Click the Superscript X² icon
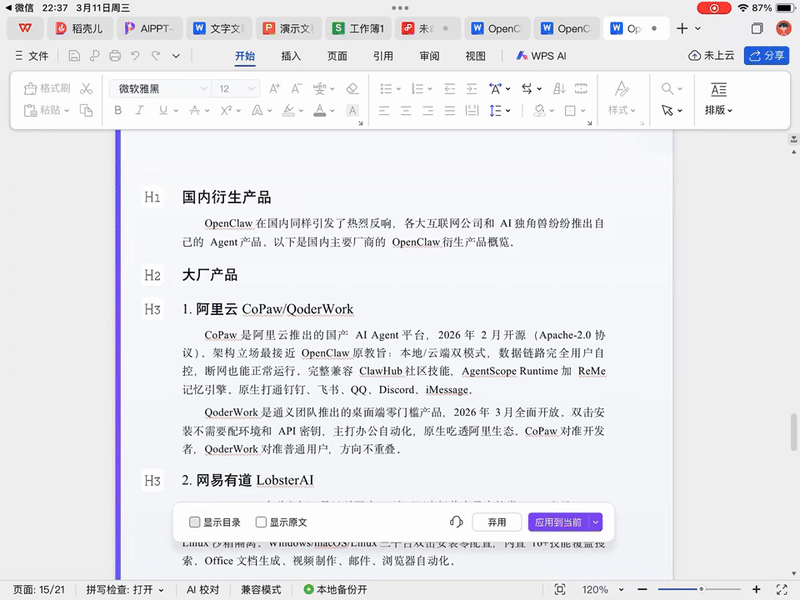The image size is (800, 600). pyautogui.click(x=226, y=110)
